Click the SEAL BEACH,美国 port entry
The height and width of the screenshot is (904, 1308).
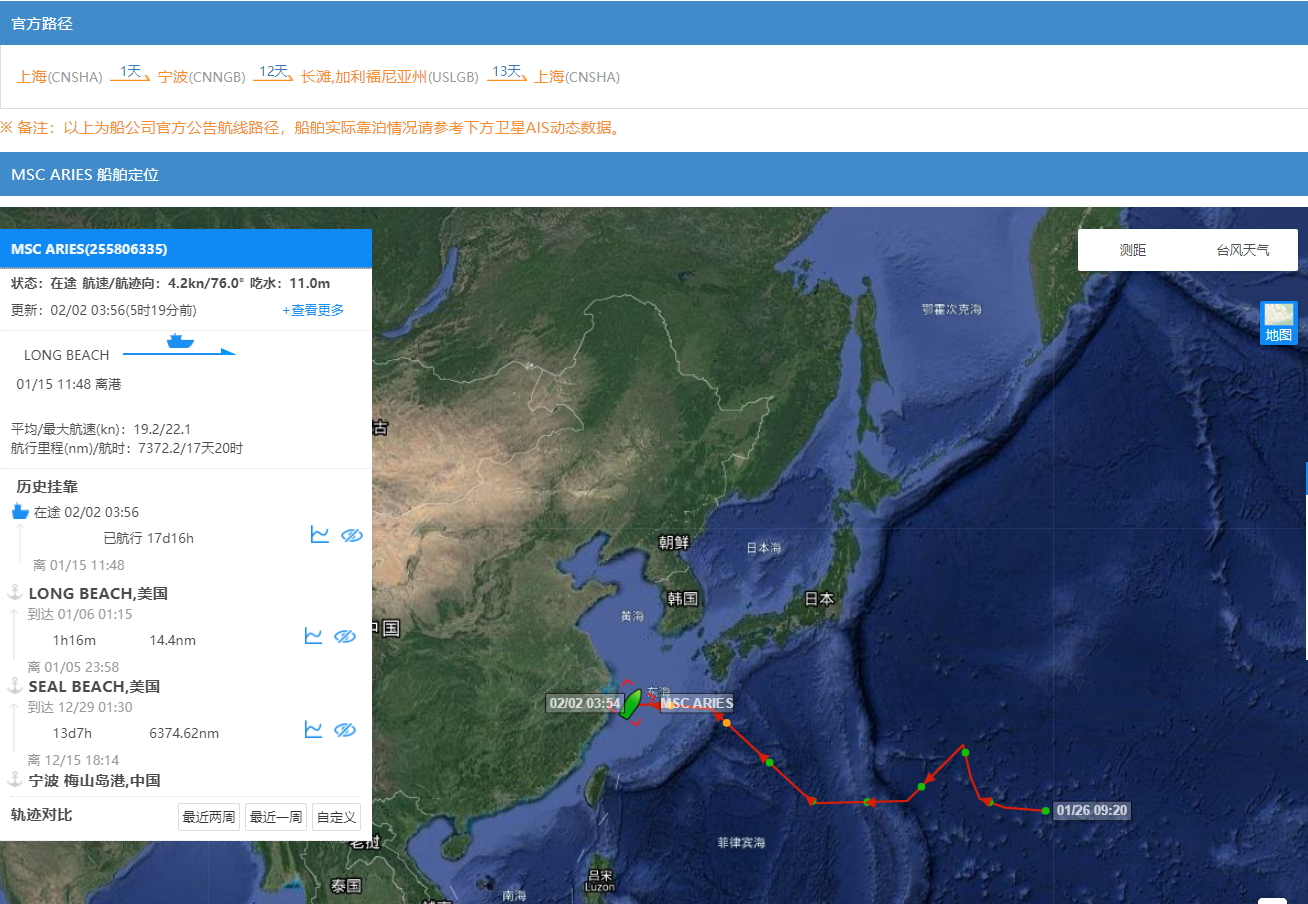tap(94, 686)
